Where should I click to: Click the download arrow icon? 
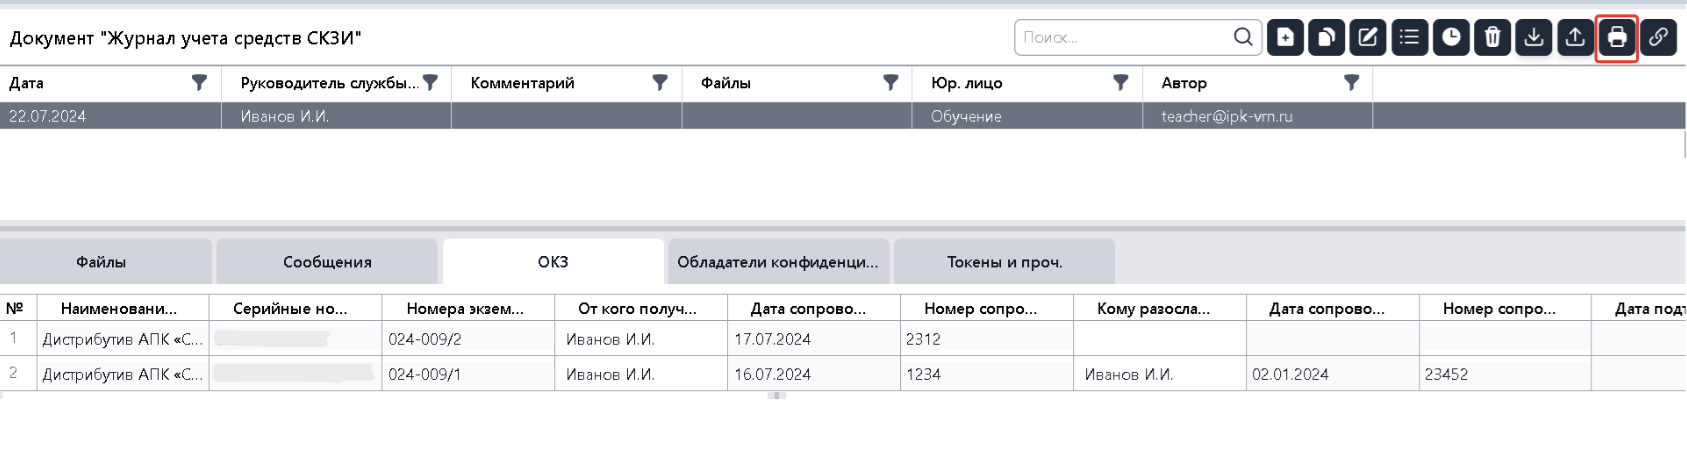(1534, 38)
